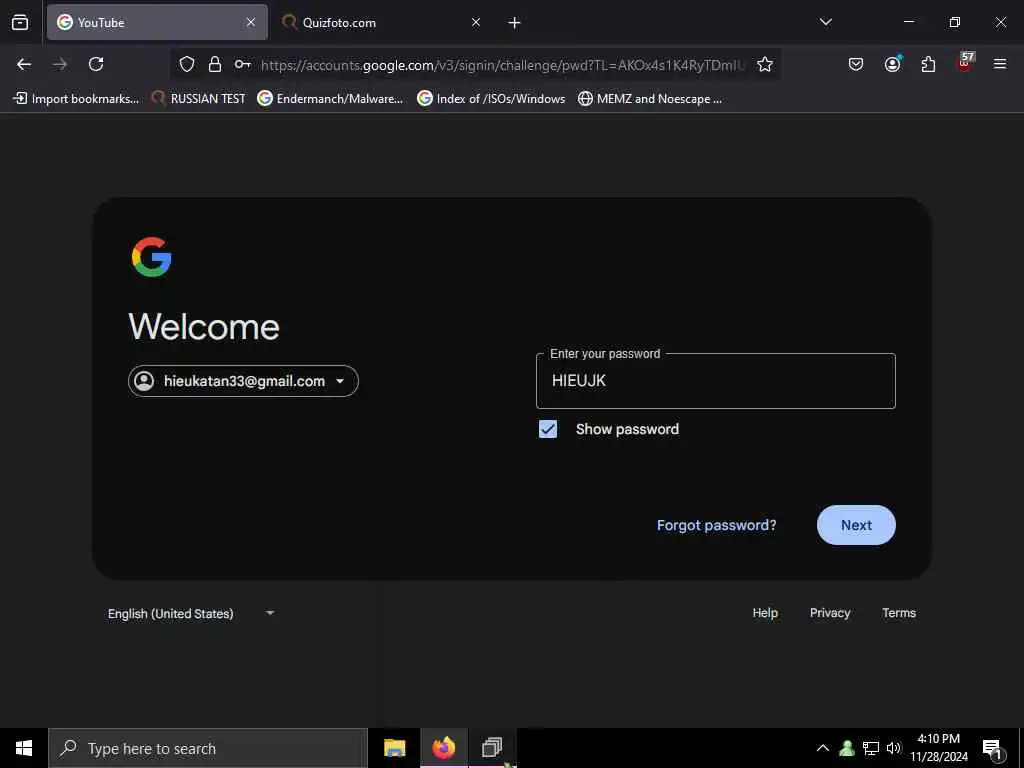This screenshot has width=1024, height=768.
Task: Open the Firefox View icon
Action: click(x=20, y=22)
